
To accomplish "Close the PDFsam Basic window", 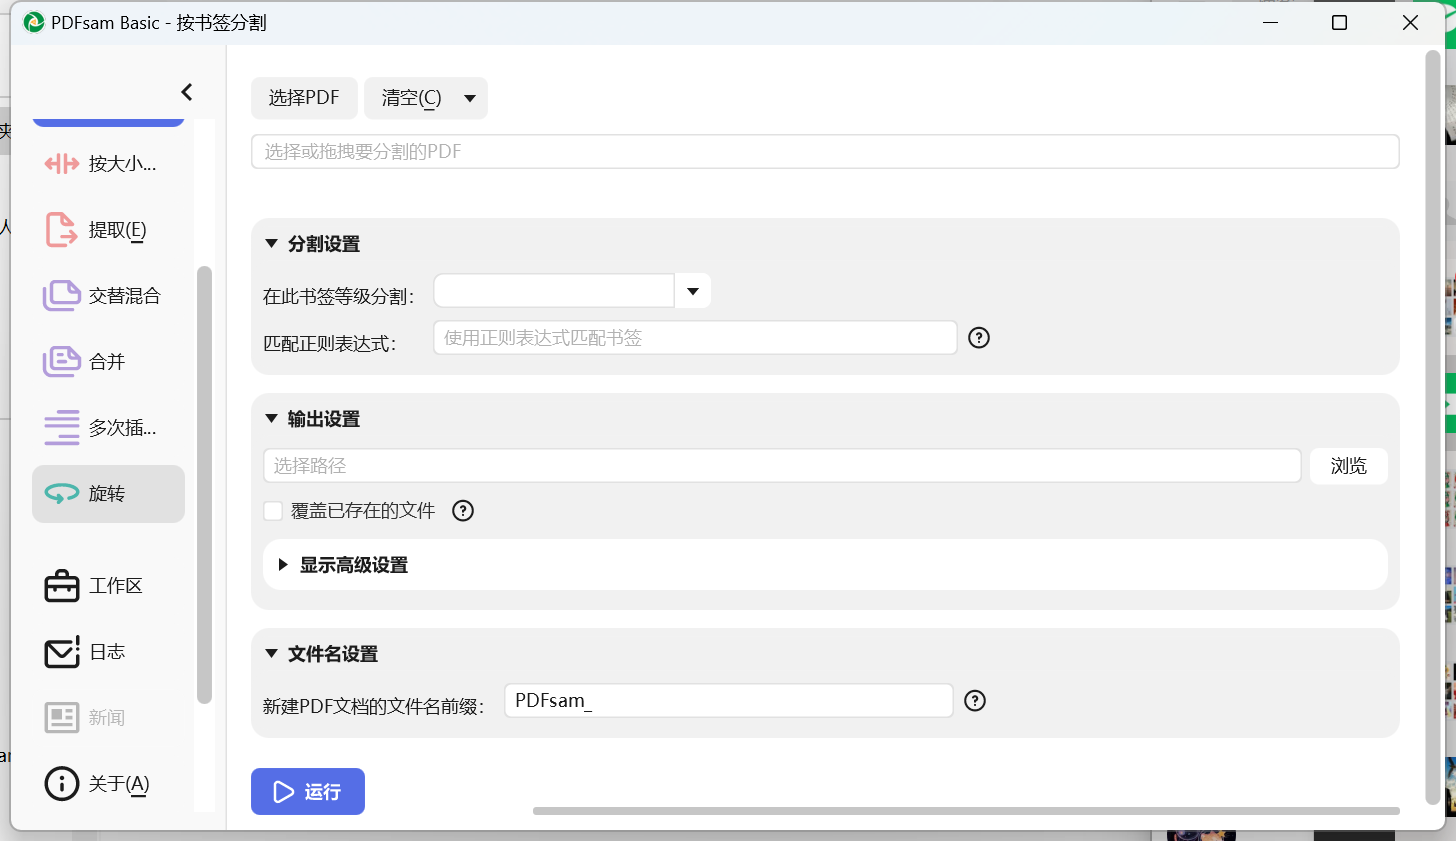I will (1410, 22).
